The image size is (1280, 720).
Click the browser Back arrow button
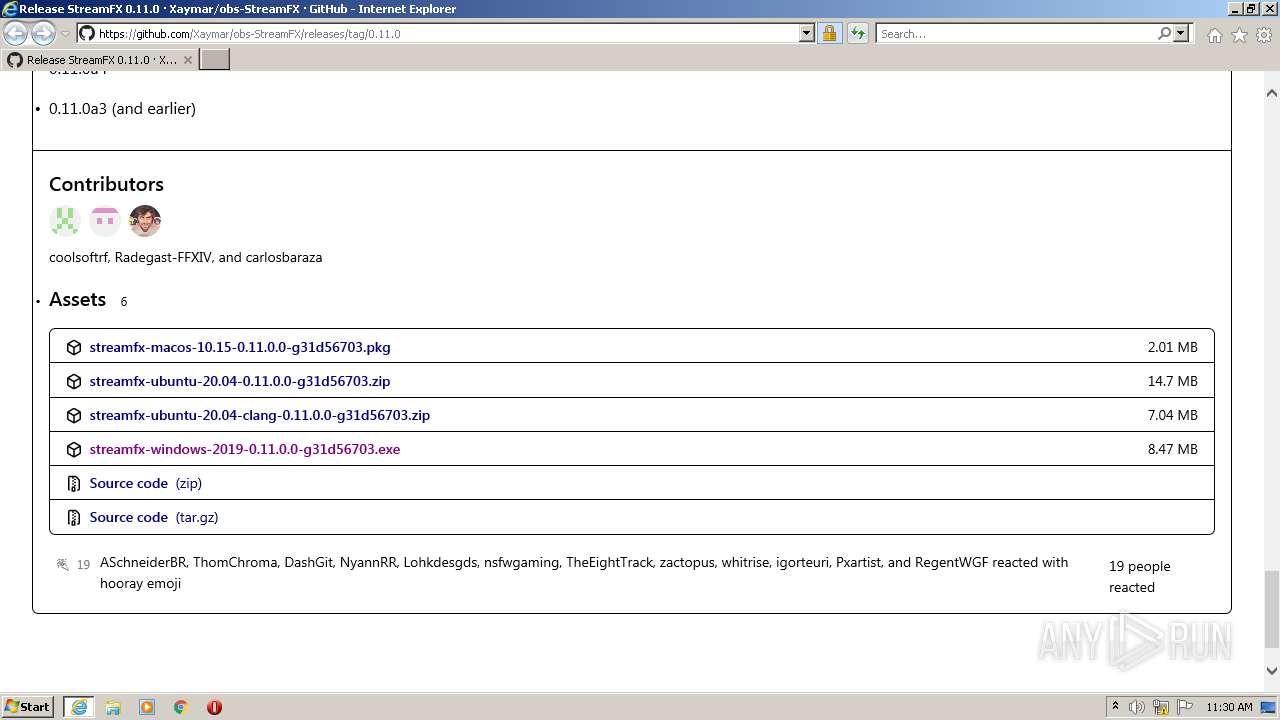(16, 34)
